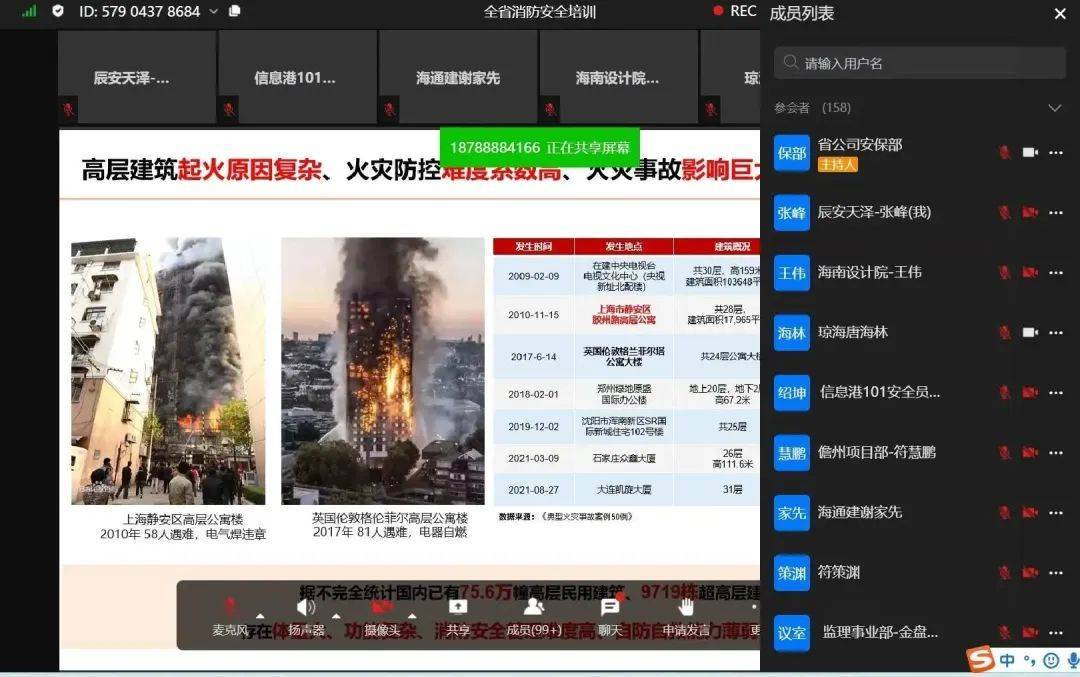Click the 议室 avatar in member list
Image resolution: width=1080 pixels, height=677 pixels.
[x=791, y=632]
